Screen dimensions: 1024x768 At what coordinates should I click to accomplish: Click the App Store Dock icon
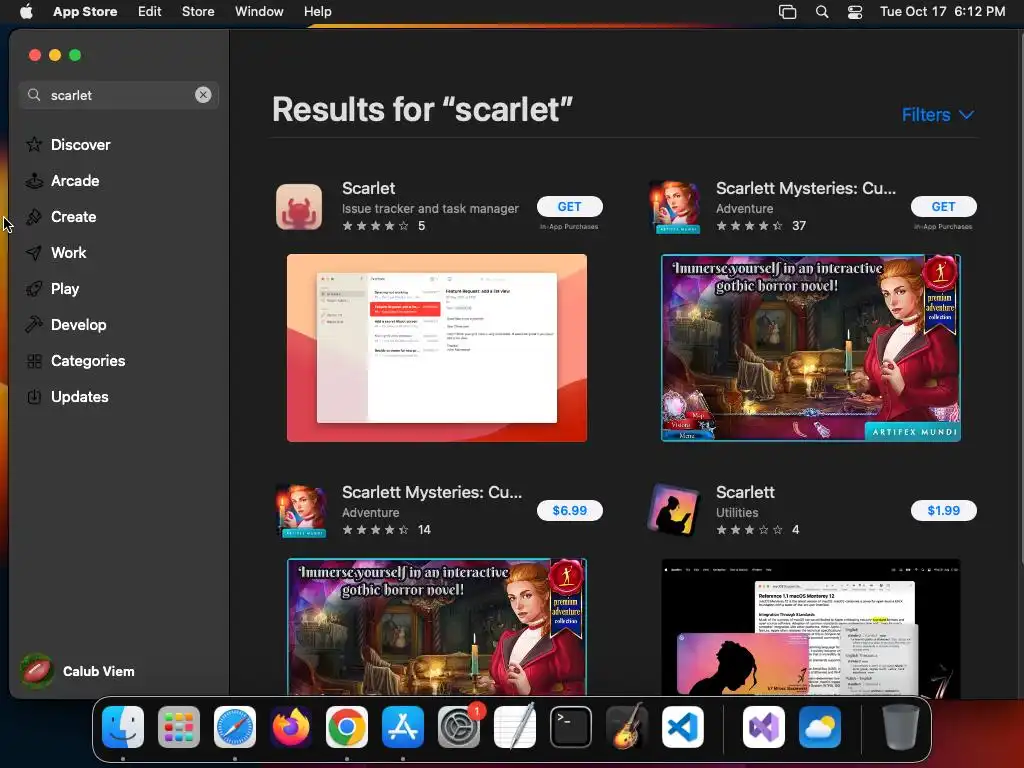pos(403,727)
